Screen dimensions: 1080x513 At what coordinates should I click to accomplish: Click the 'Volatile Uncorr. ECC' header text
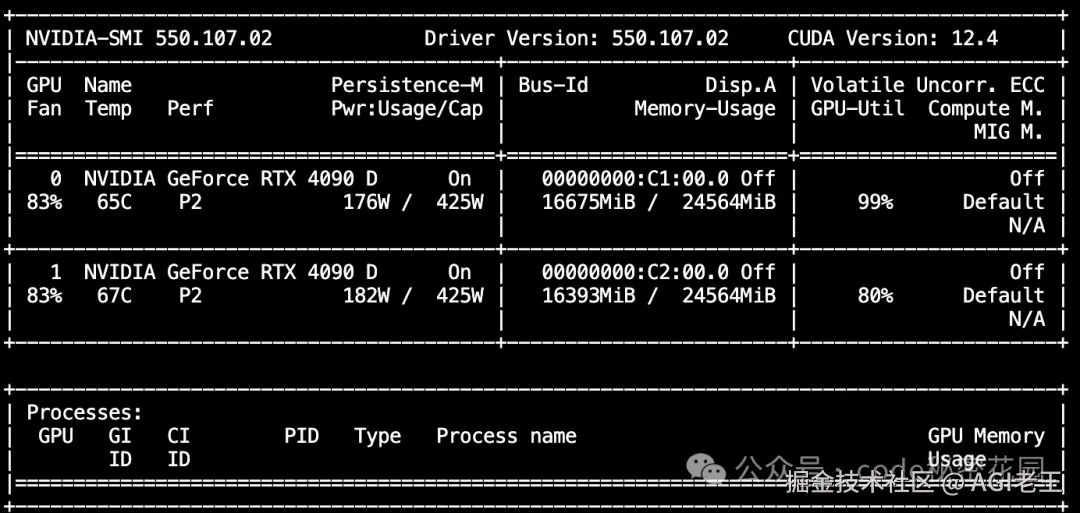pos(927,85)
